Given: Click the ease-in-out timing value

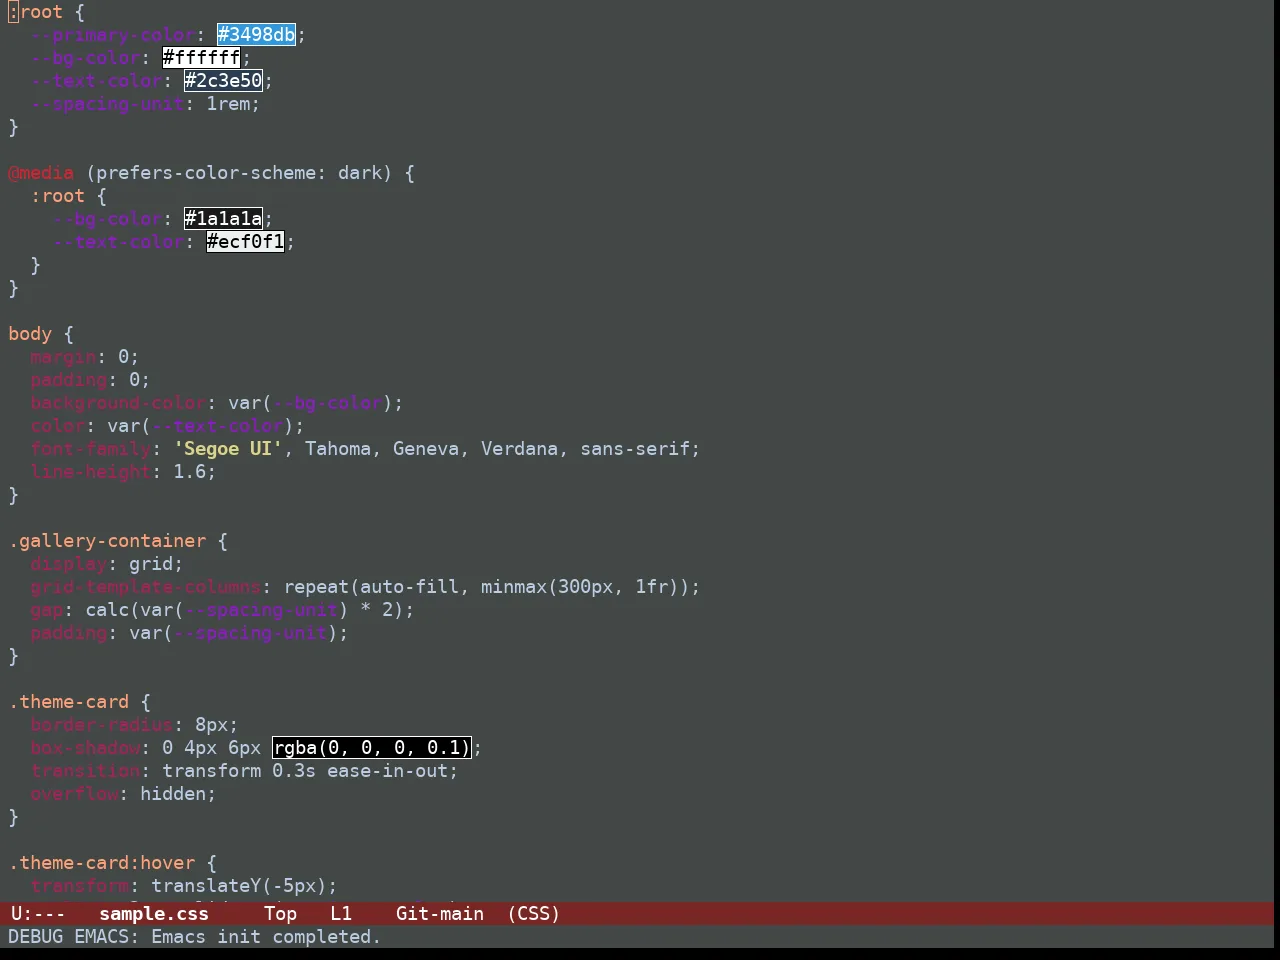Looking at the screenshot, I should [x=388, y=771].
